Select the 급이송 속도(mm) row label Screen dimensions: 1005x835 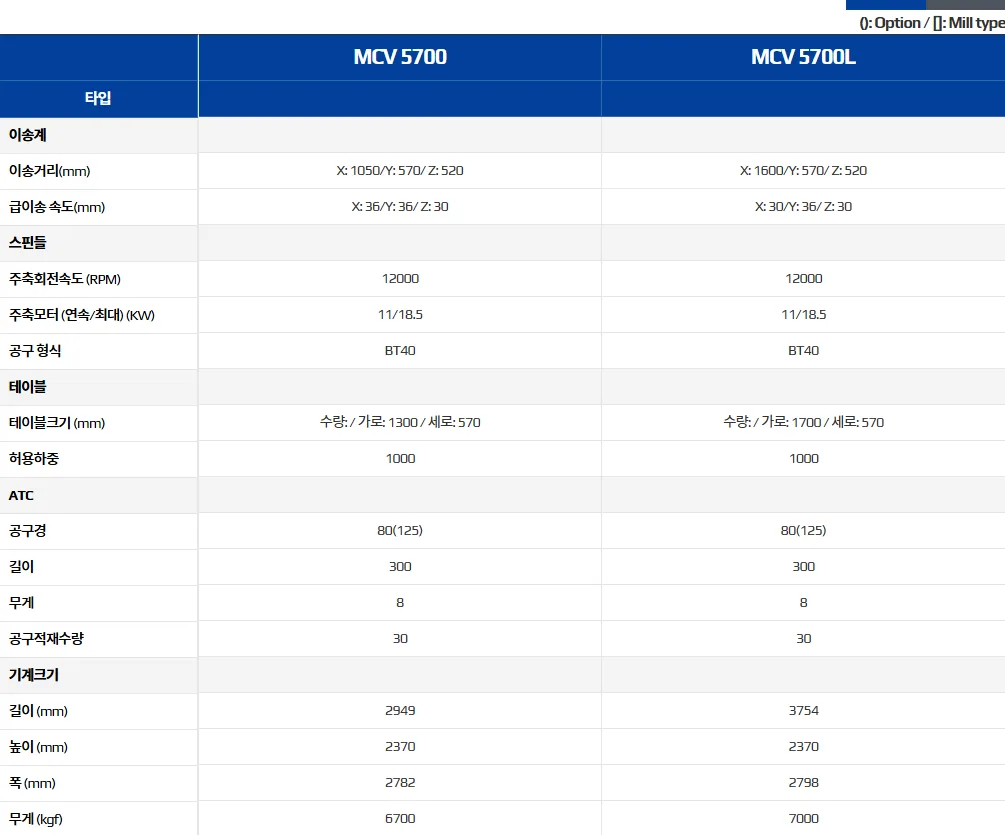[56, 207]
